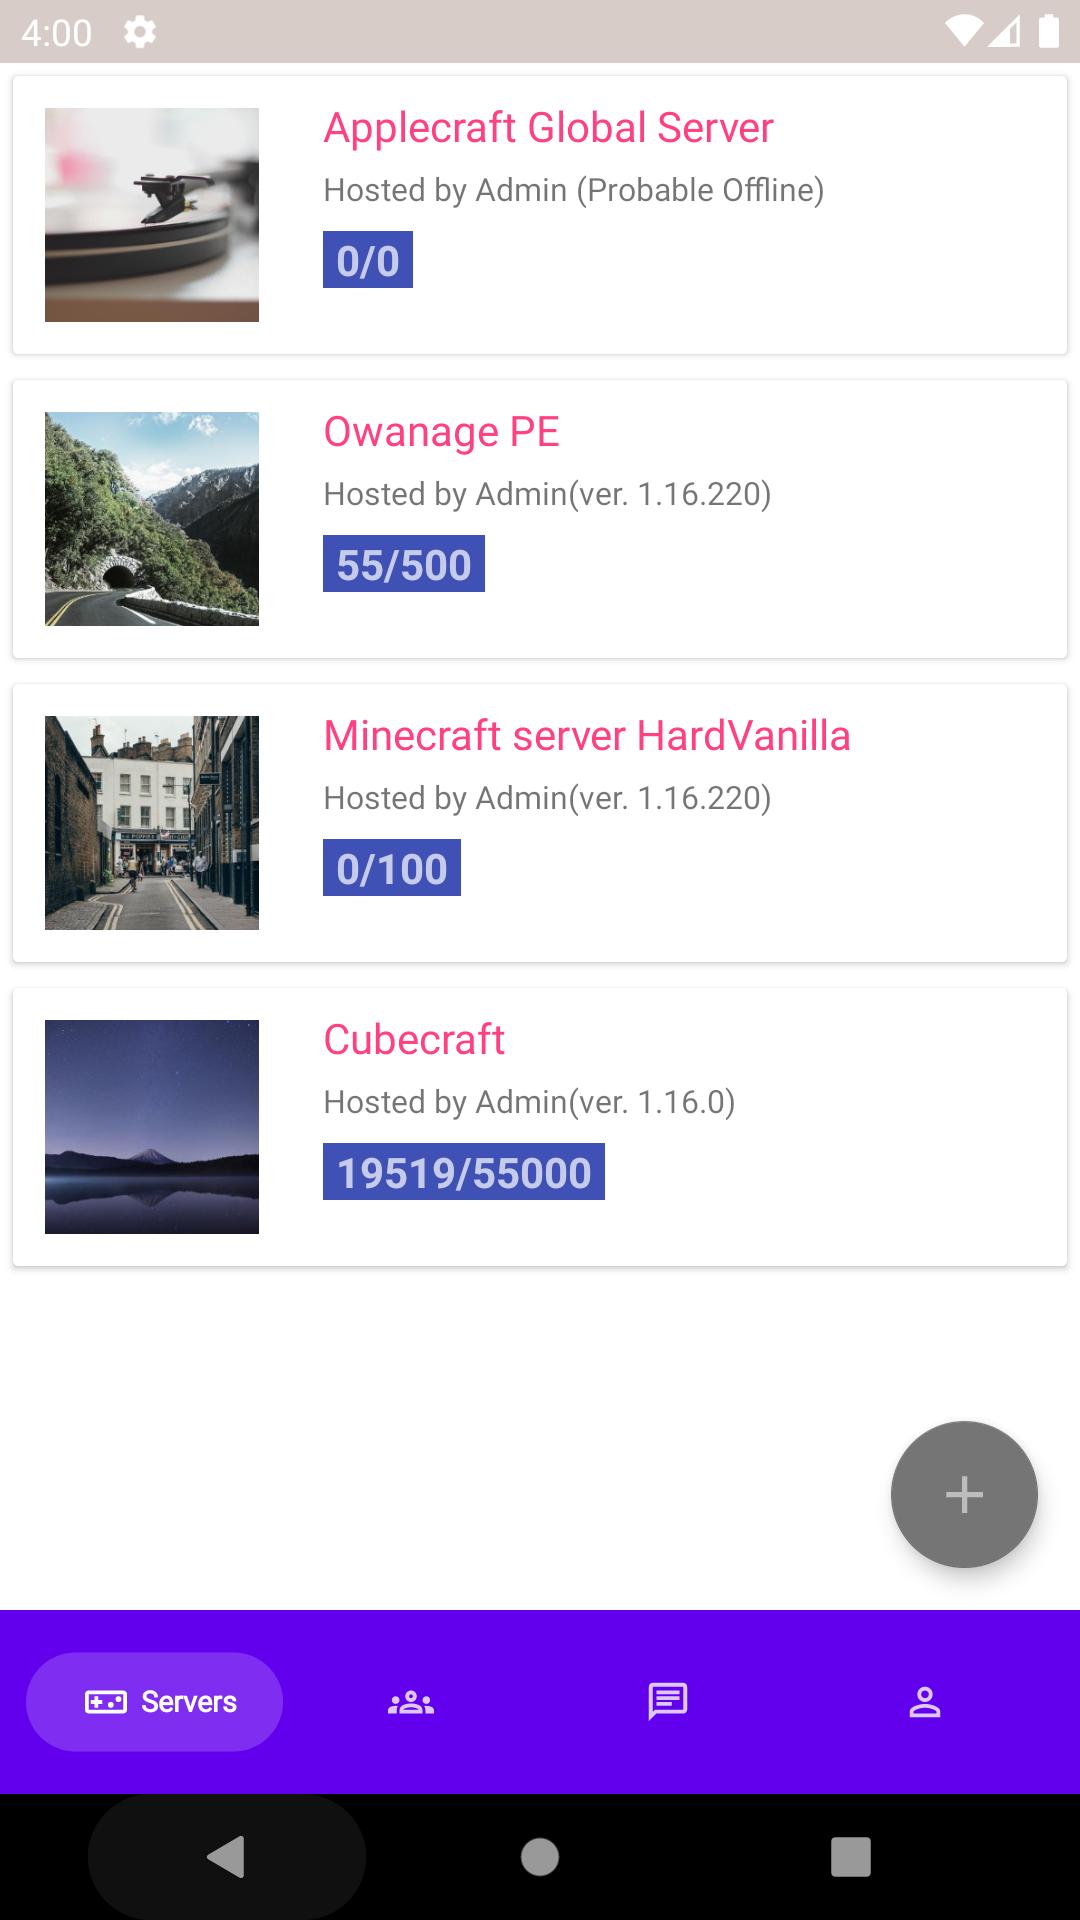1080x1920 pixels.
Task: Tap the settings gear in status bar
Action: click(140, 32)
